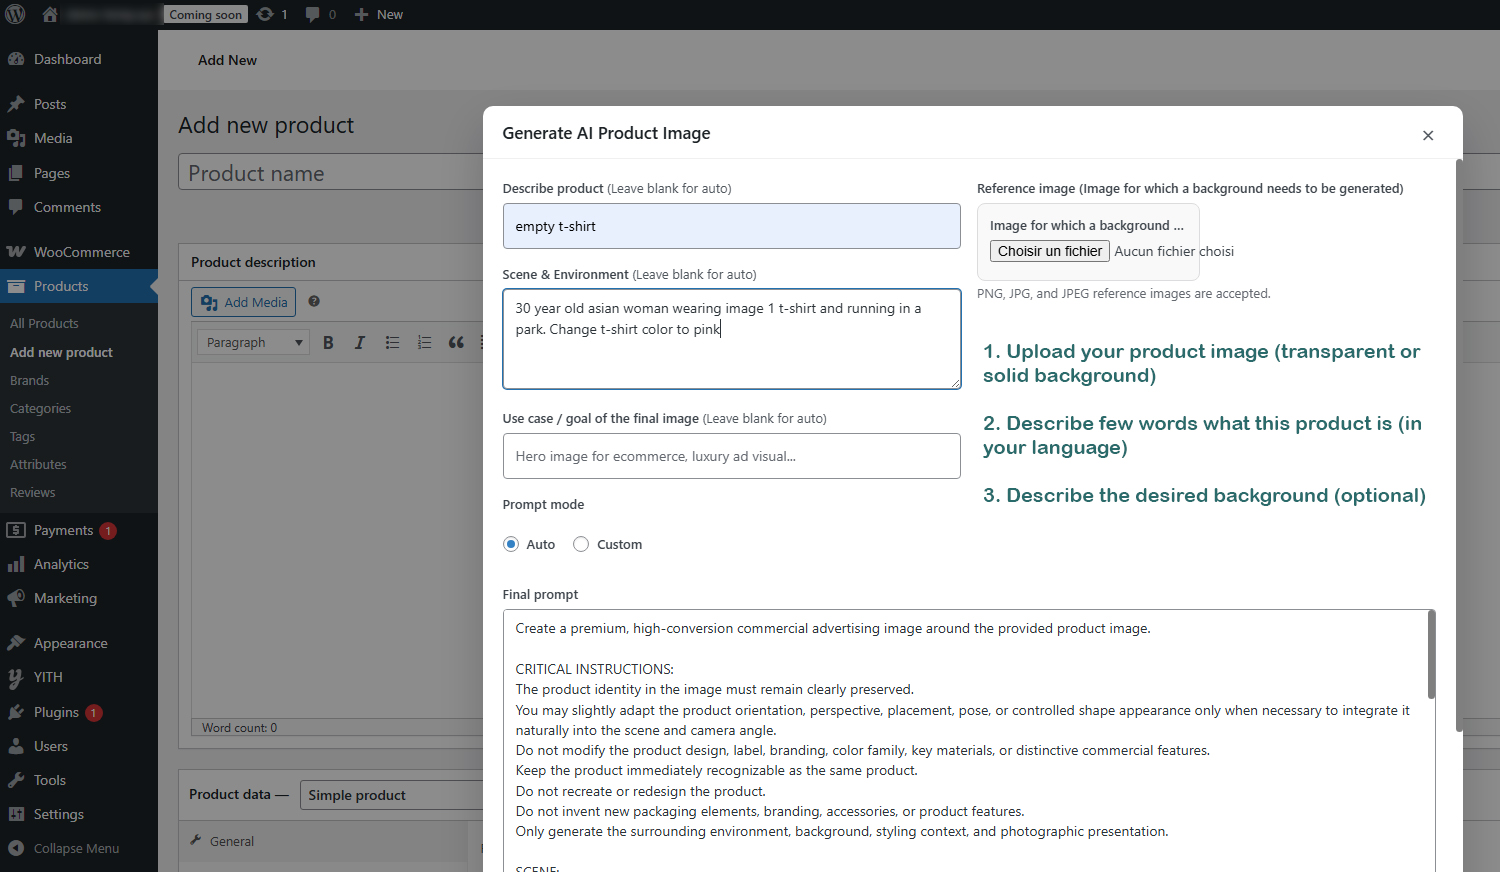
Task: Click Choisir un fichier upload button
Action: pyautogui.click(x=1050, y=251)
